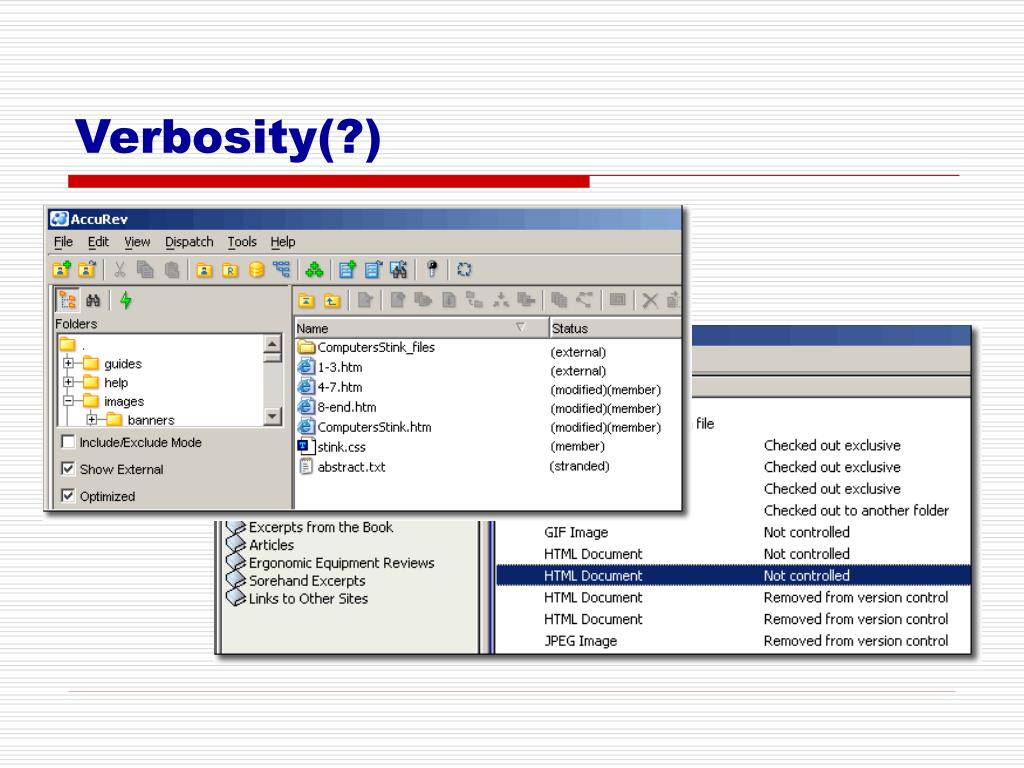
Task: Select the folder tree view icon
Action: 67,300
